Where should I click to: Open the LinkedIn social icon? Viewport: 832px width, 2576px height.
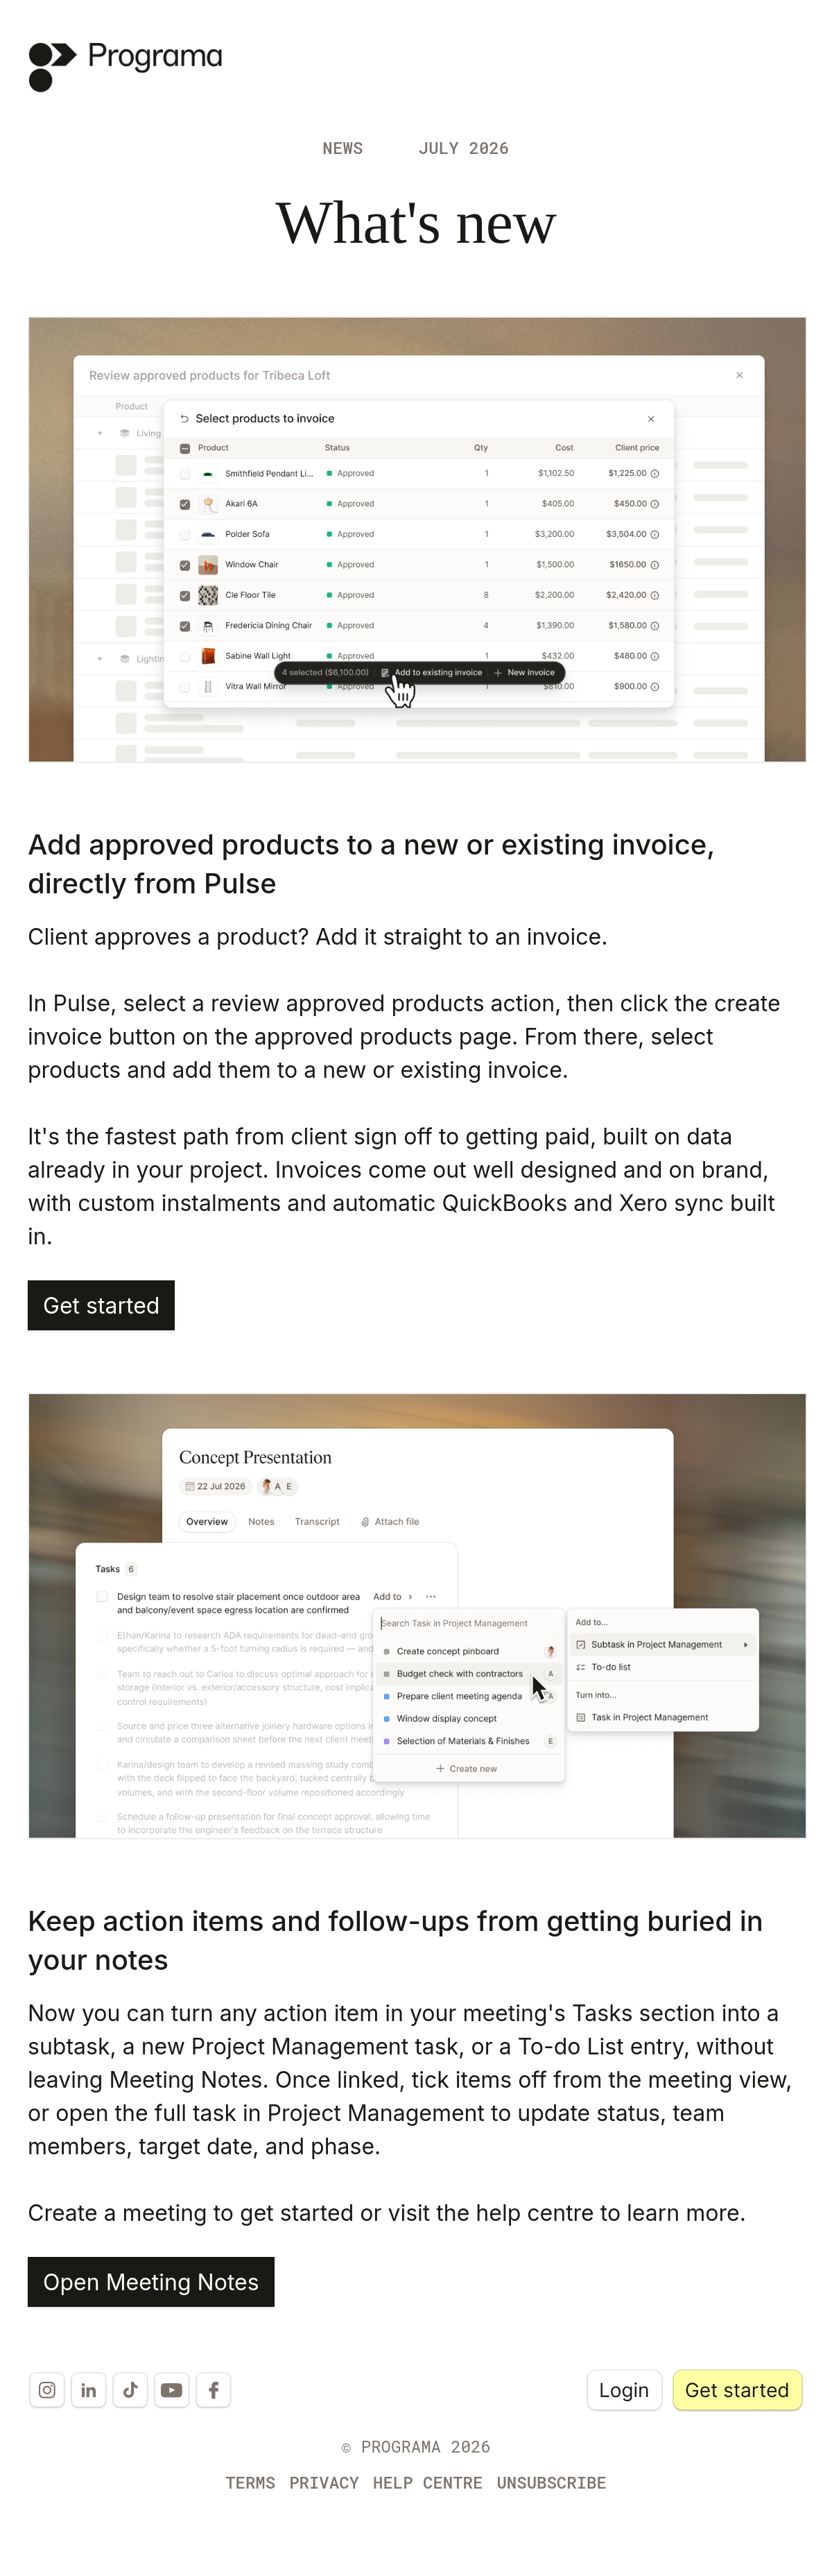click(88, 2389)
